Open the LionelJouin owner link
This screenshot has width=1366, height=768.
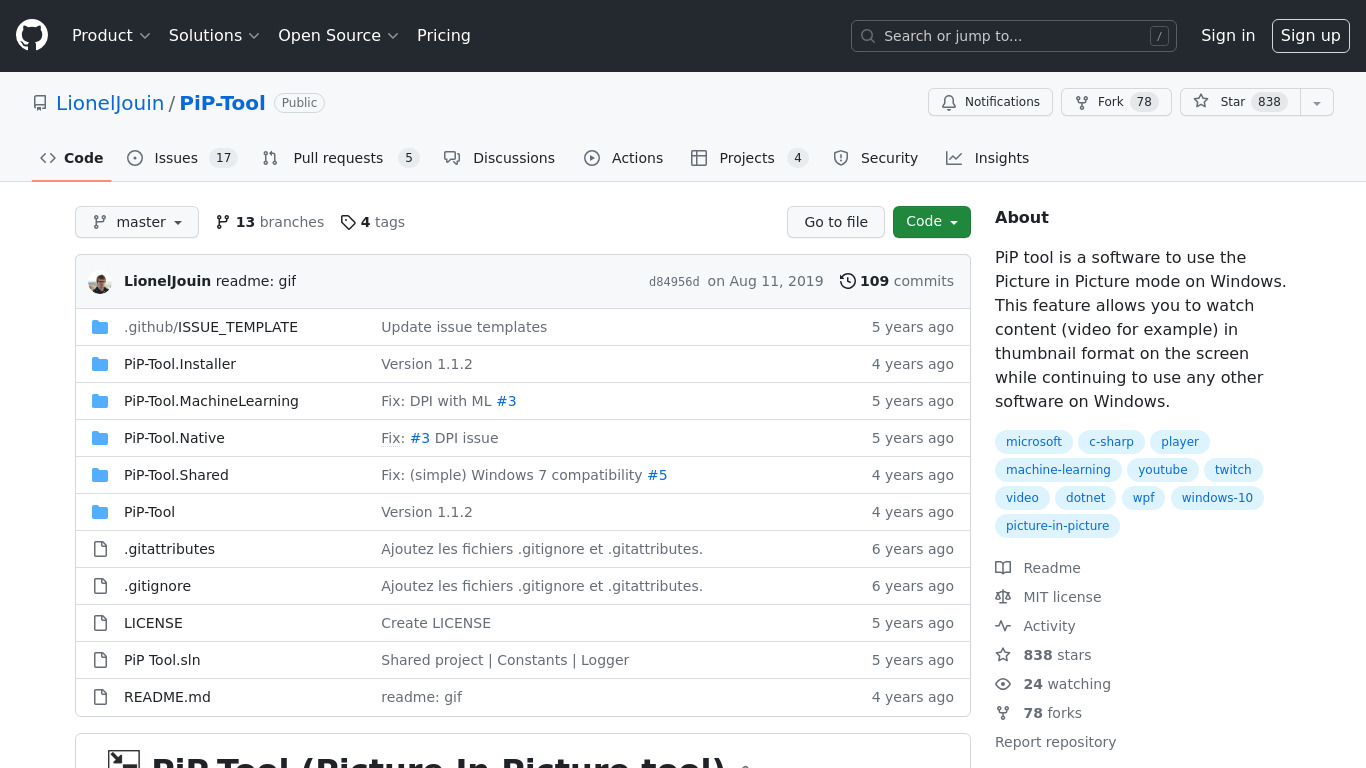(110, 103)
